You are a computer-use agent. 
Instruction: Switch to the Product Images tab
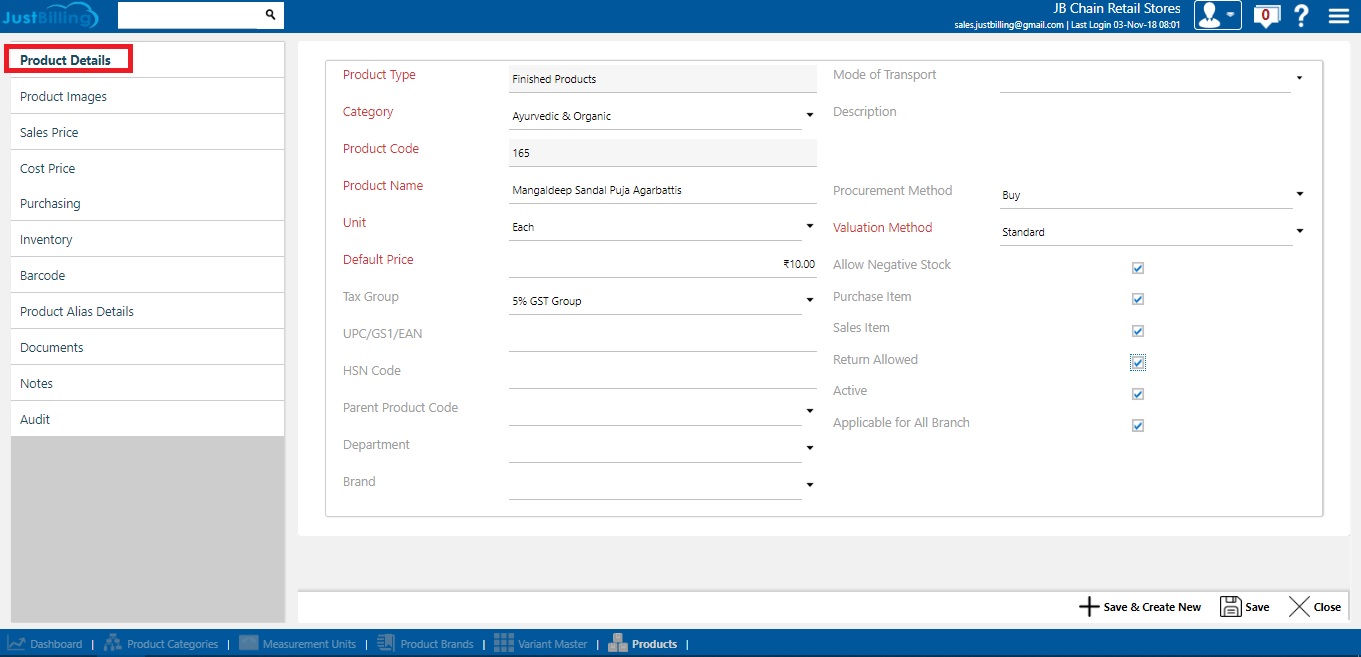[x=147, y=97]
